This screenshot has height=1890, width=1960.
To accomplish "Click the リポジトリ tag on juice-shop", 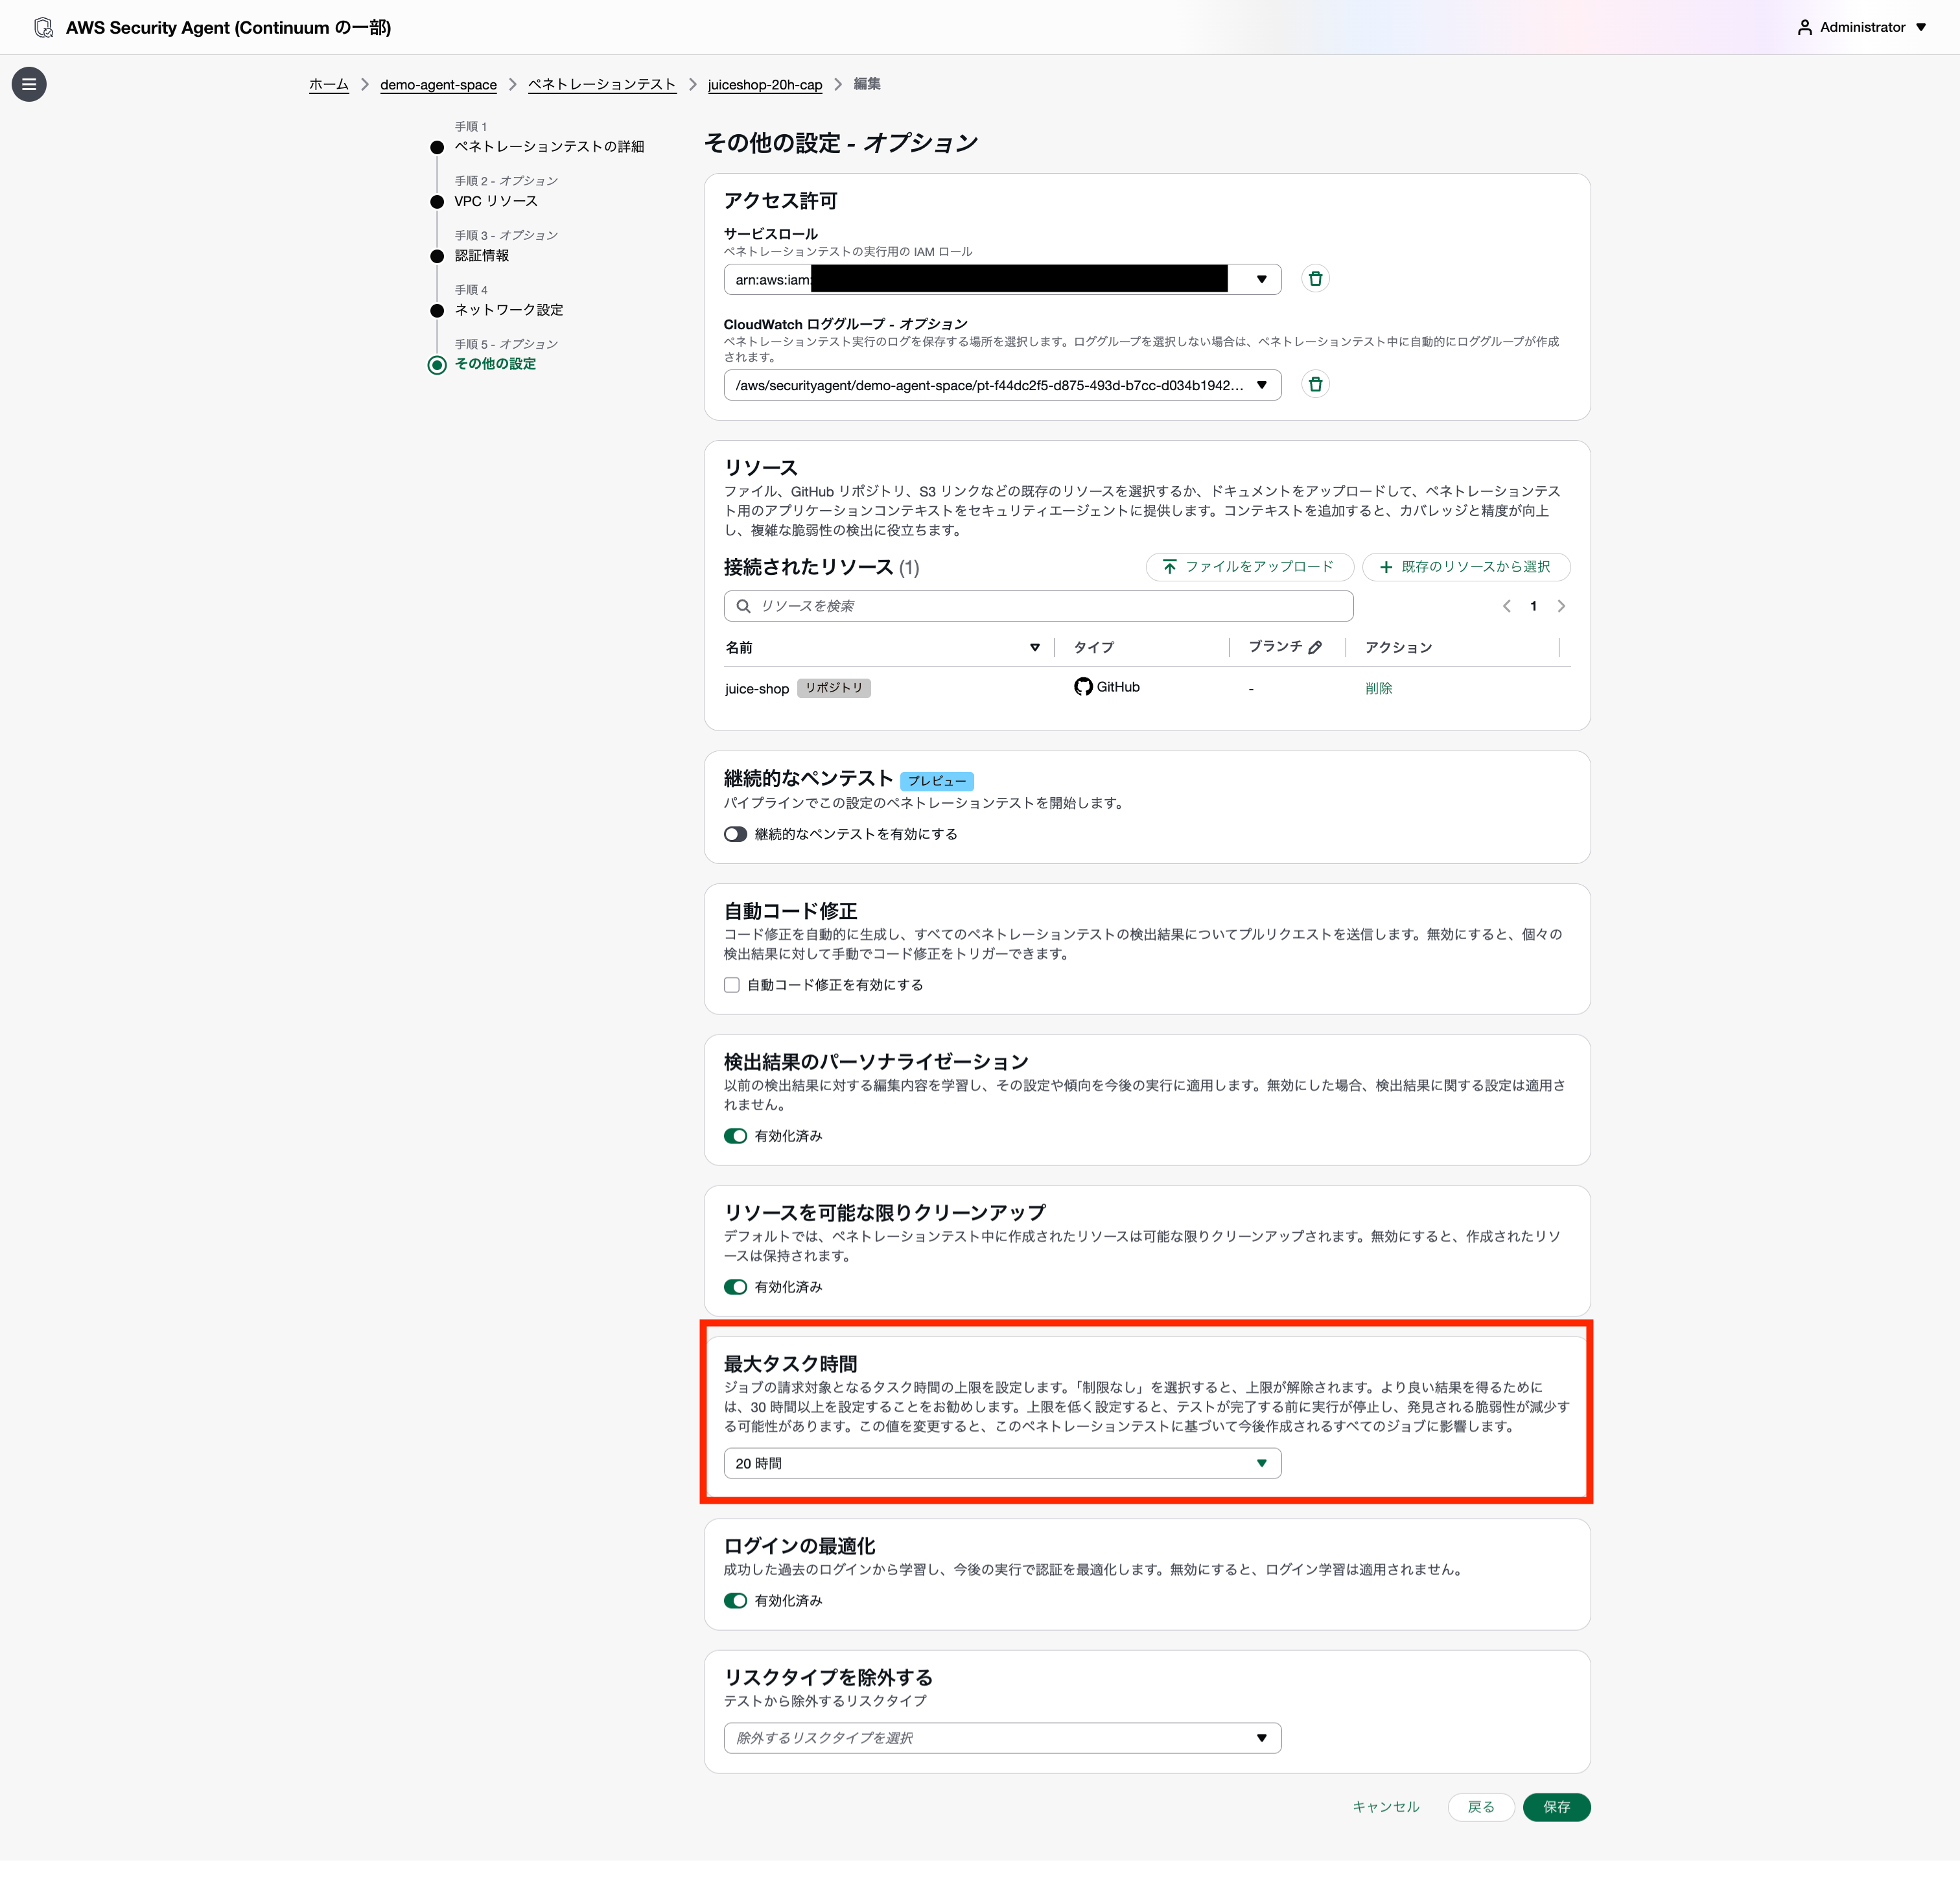I will [x=834, y=688].
